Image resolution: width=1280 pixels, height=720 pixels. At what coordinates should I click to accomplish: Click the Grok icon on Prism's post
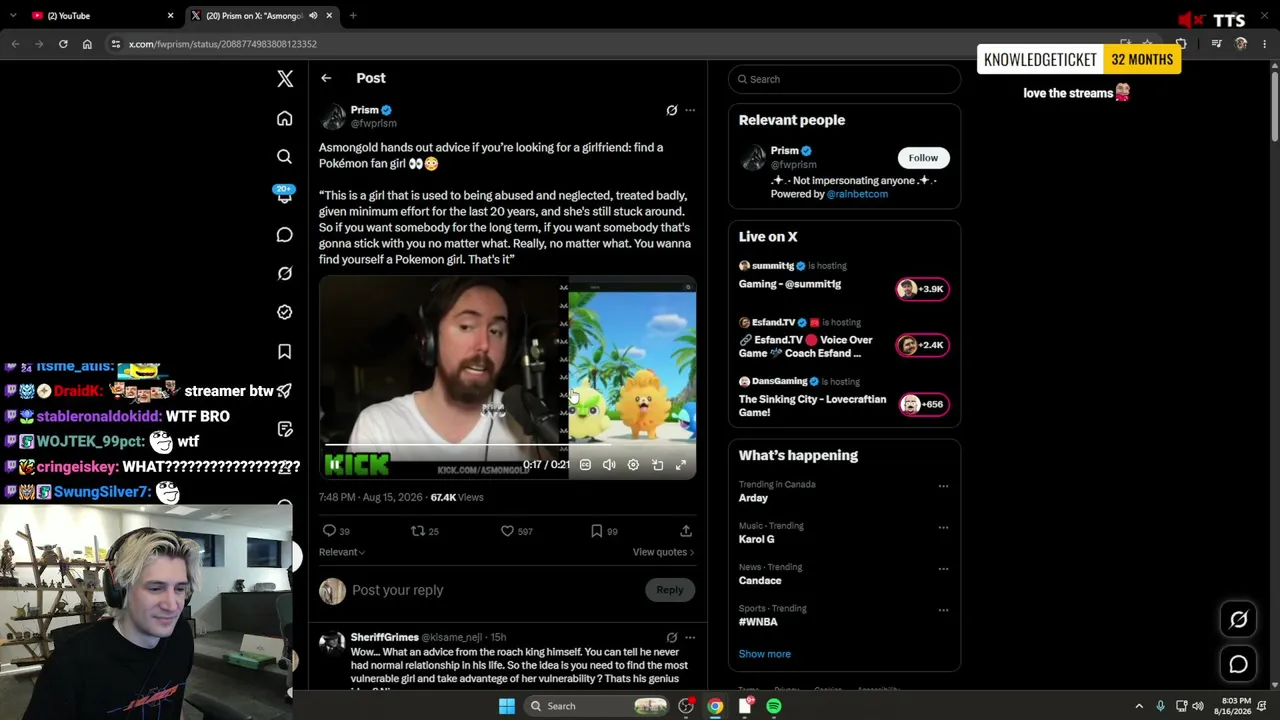(x=672, y=110)
